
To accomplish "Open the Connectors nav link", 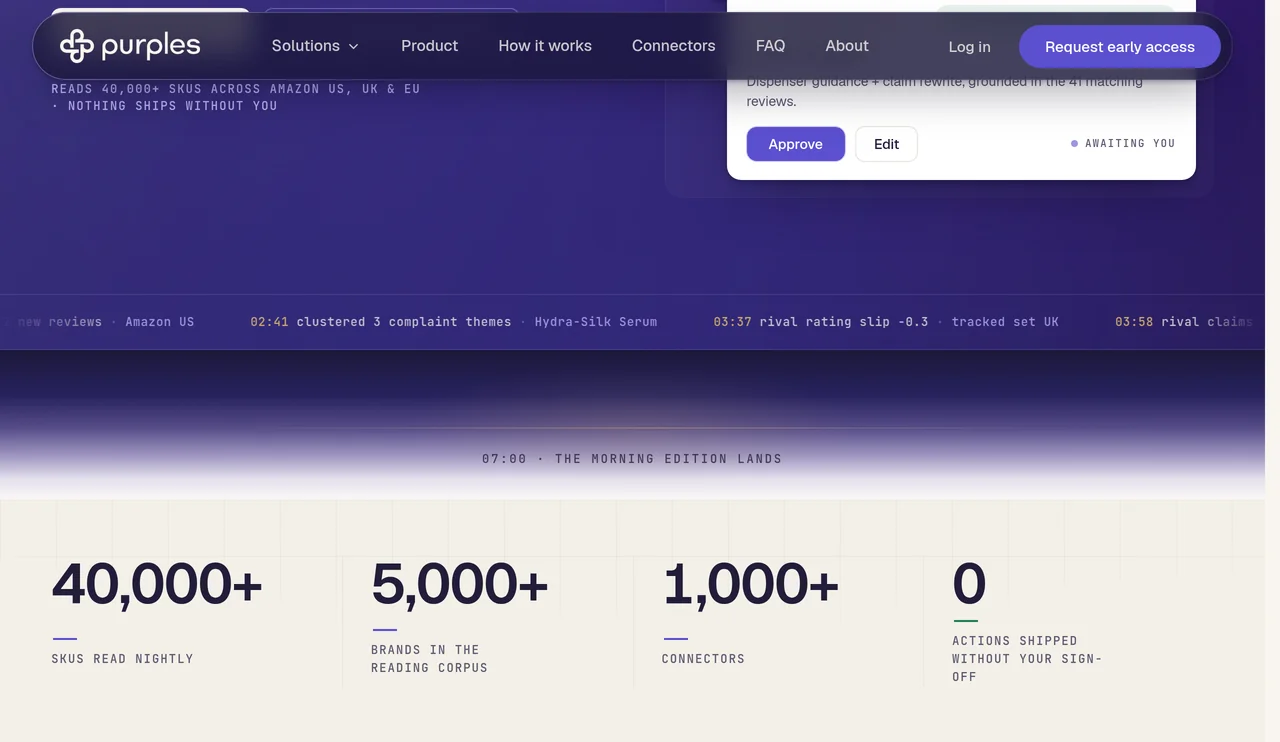I will [x=674, y=46].
